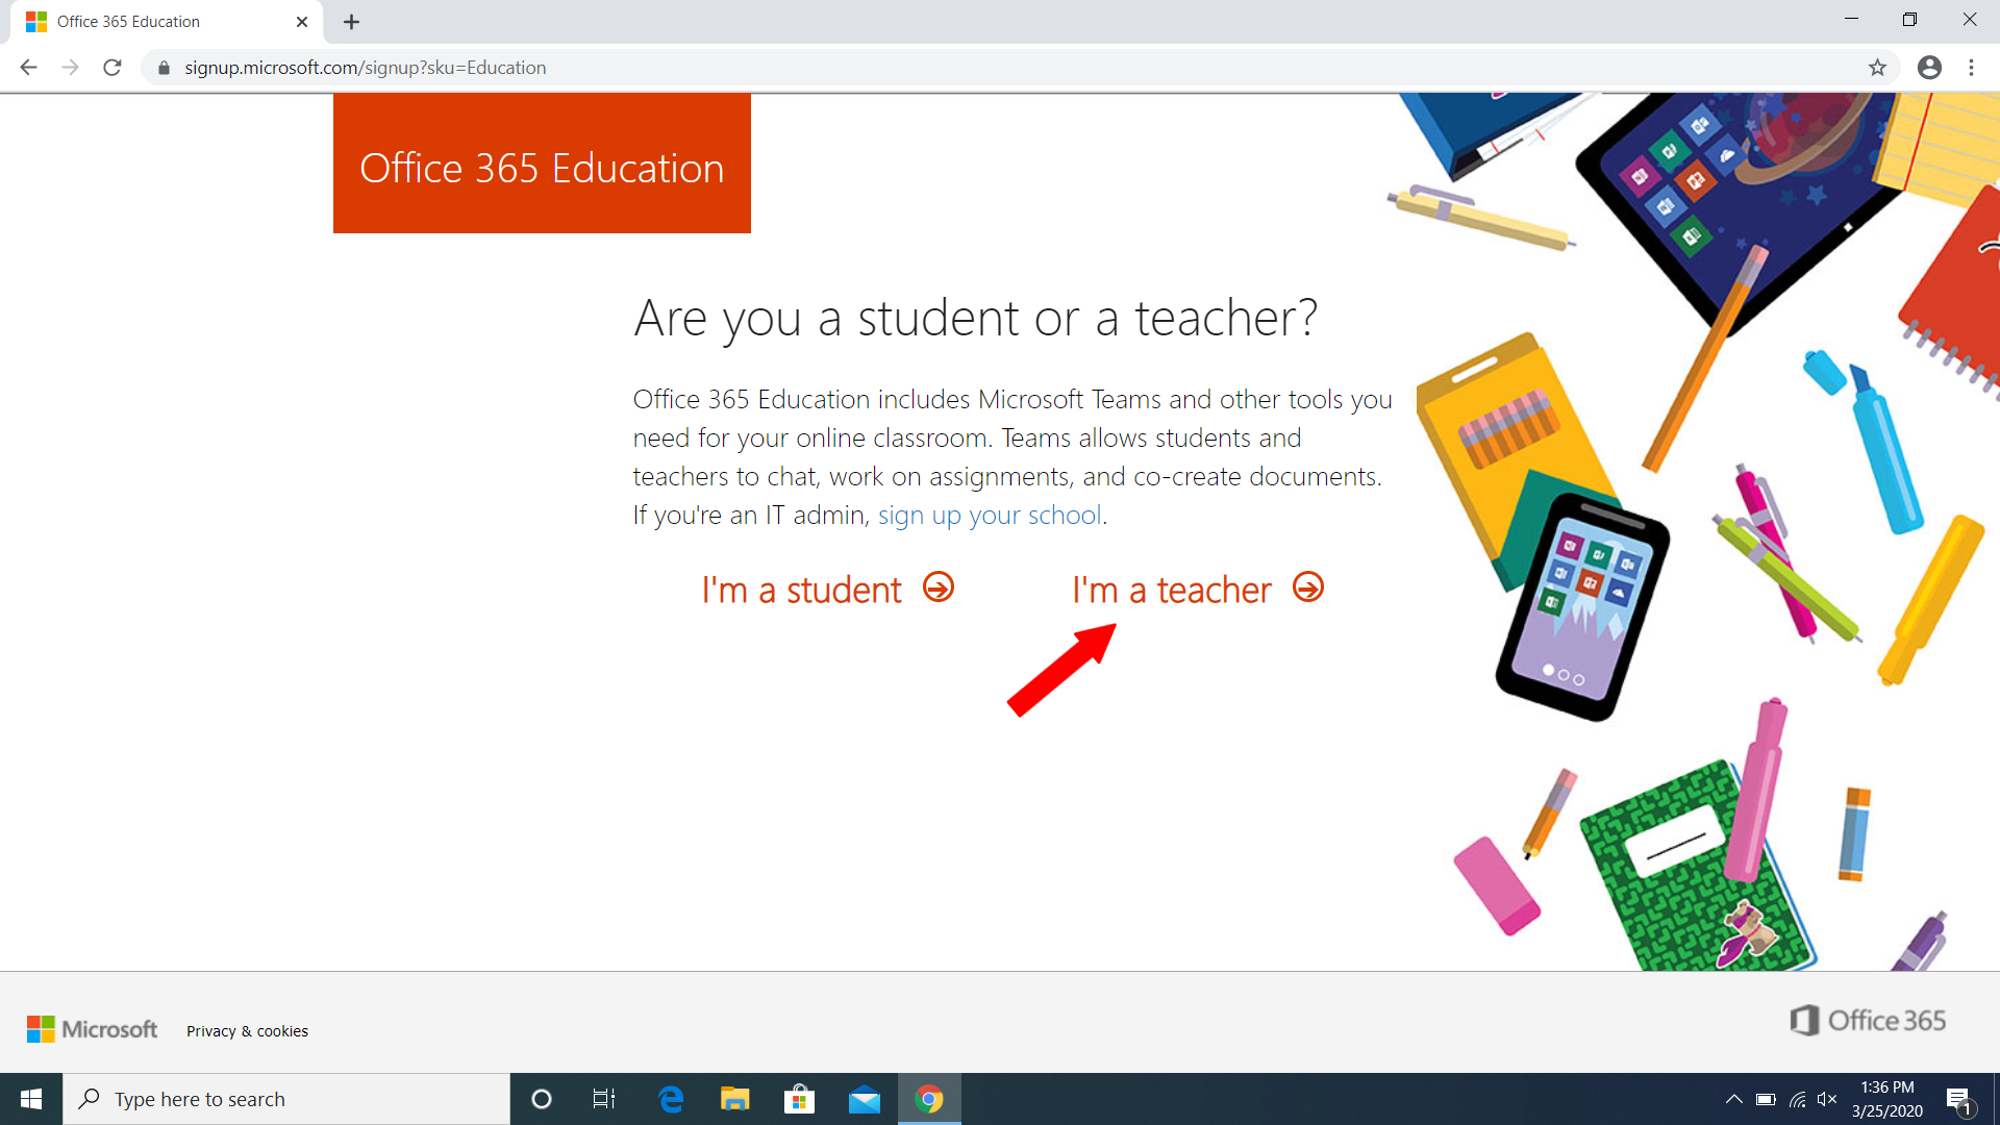The width and height of the screenshot is (2000, 1125).
Task: Open File Explorer from taskbar
Action: coord(735,1099)
